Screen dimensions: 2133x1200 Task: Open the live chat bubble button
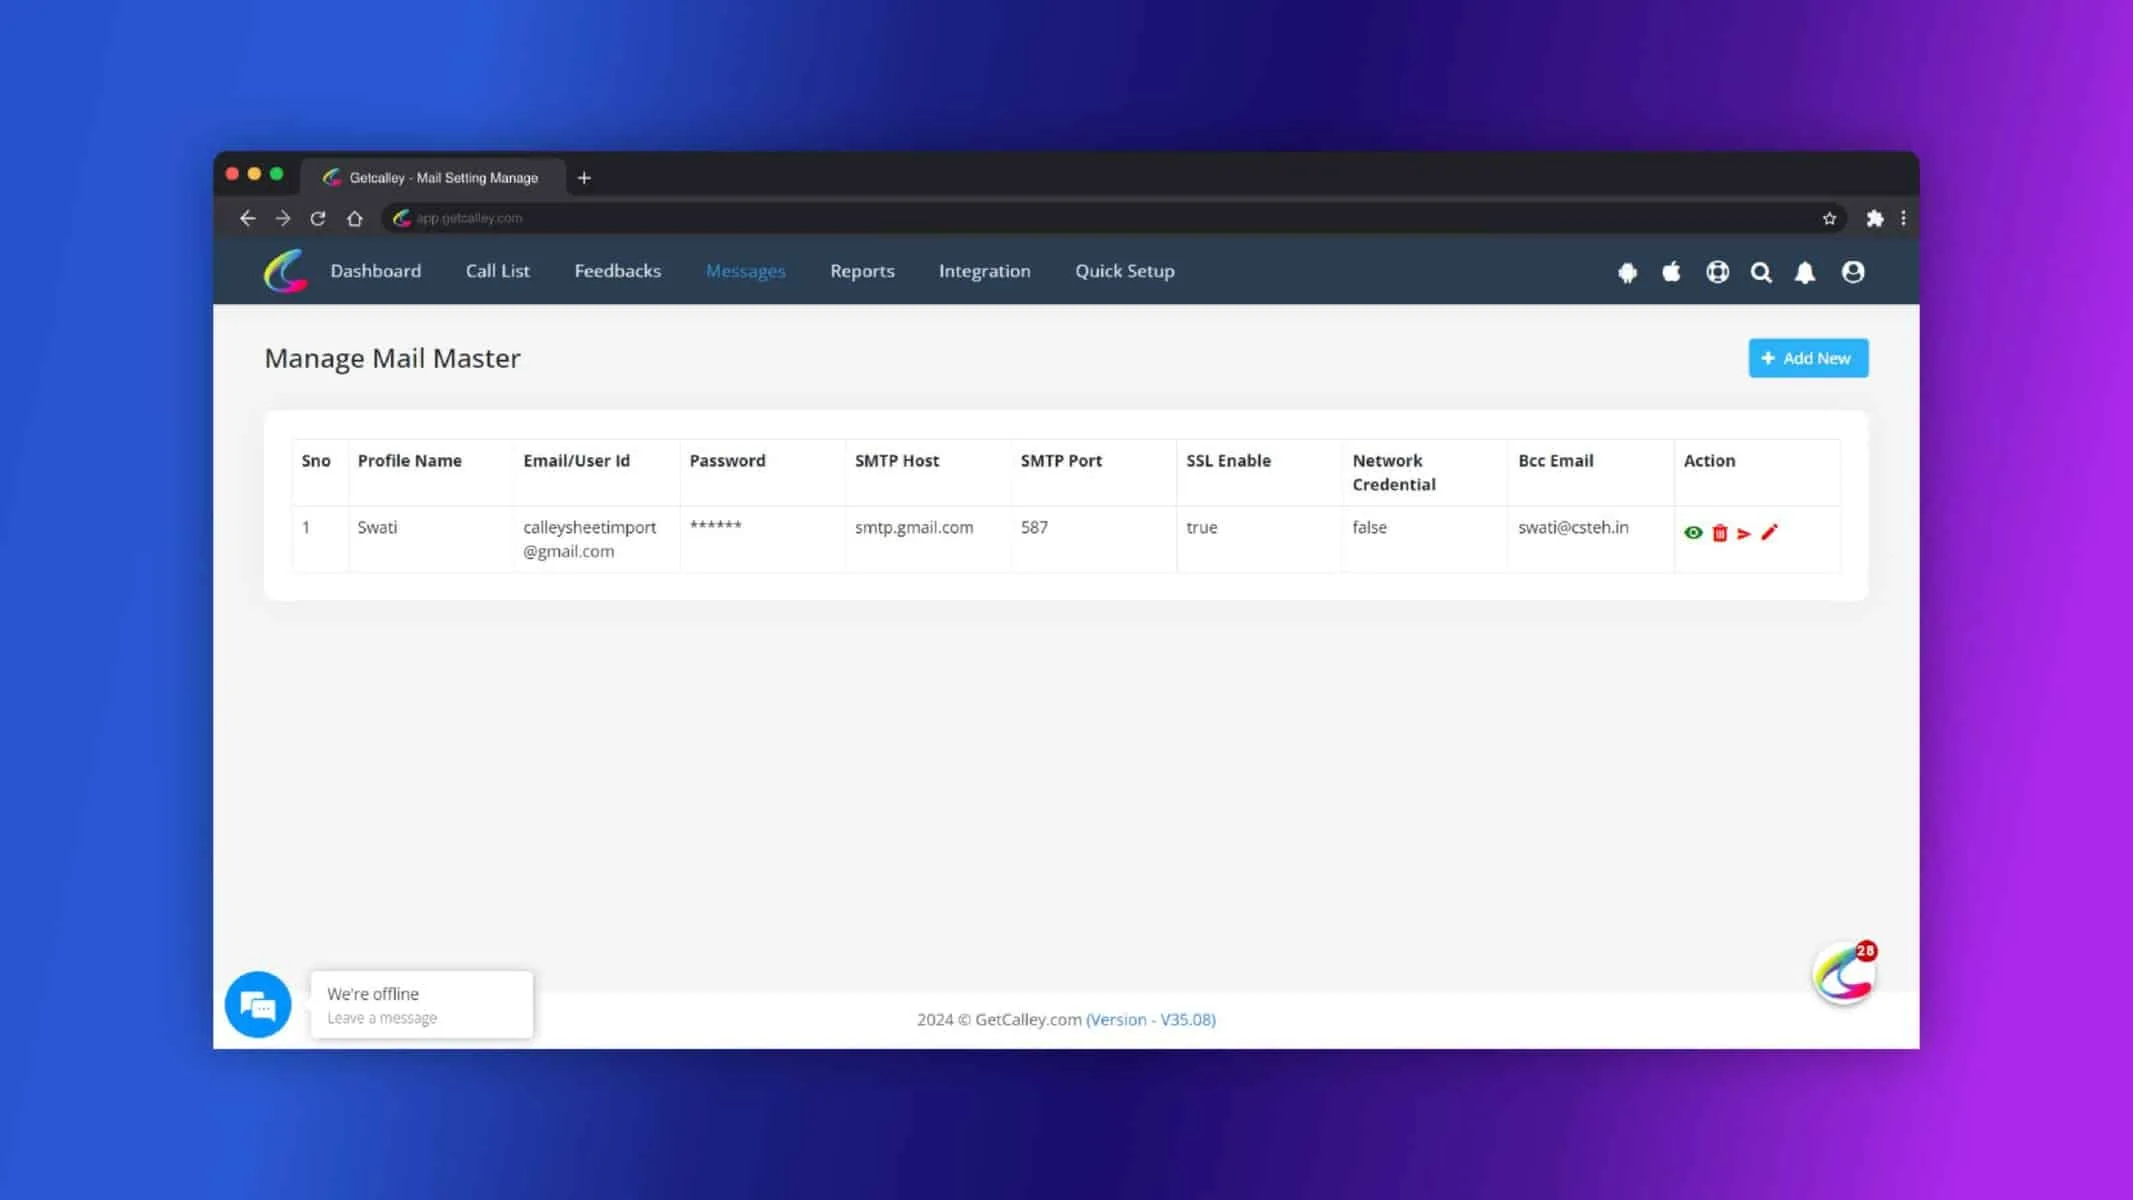[258, 1004]
